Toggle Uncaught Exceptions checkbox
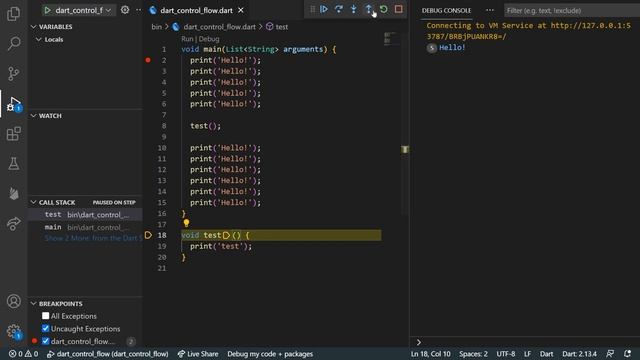 pyautogui.click(x=45, y=329)
